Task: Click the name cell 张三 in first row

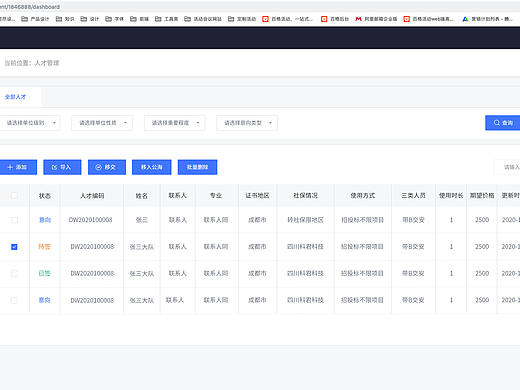Action: pos(142,220)
